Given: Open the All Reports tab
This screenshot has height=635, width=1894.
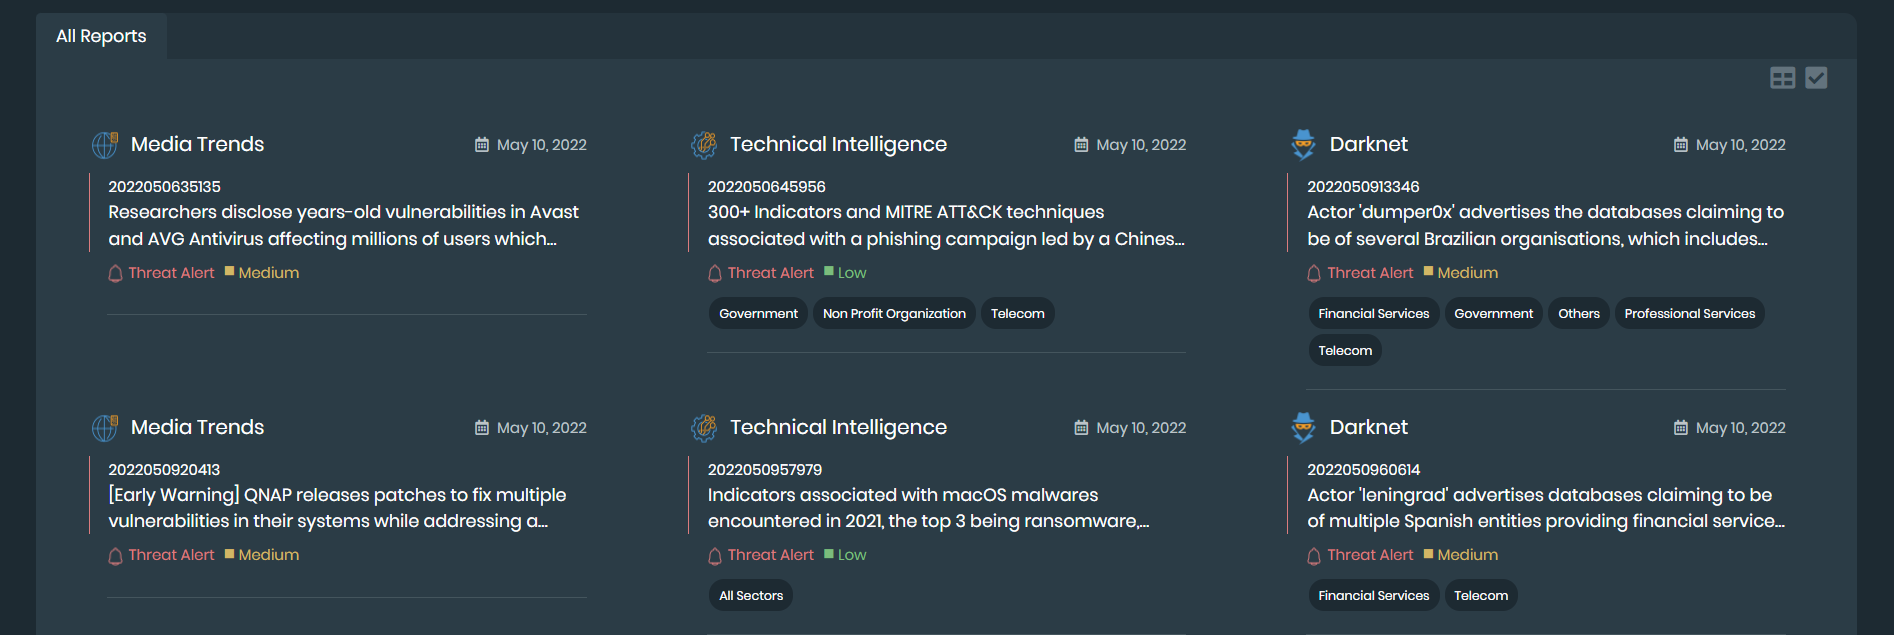Looking at the screenshot, I should click(101, 36).
